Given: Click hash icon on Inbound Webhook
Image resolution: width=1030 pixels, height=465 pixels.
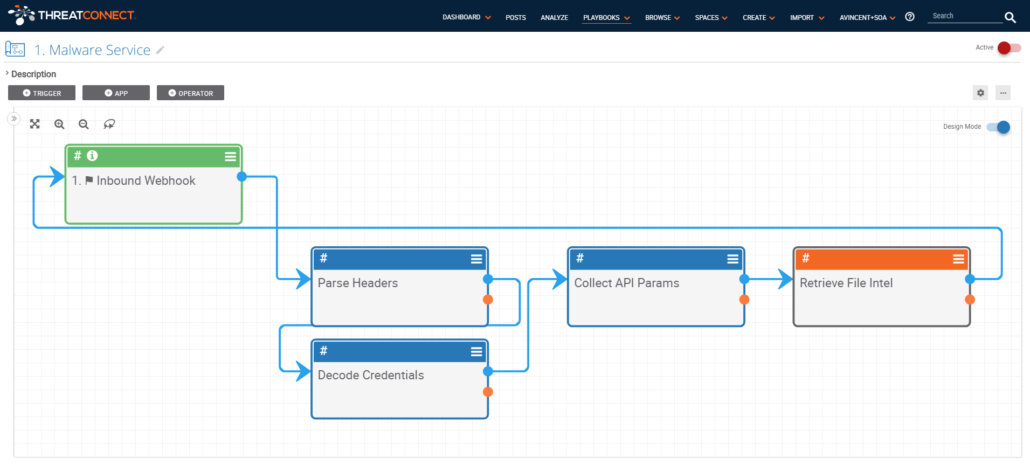Looking at the screenshot, I should click(x=78, y=156).
